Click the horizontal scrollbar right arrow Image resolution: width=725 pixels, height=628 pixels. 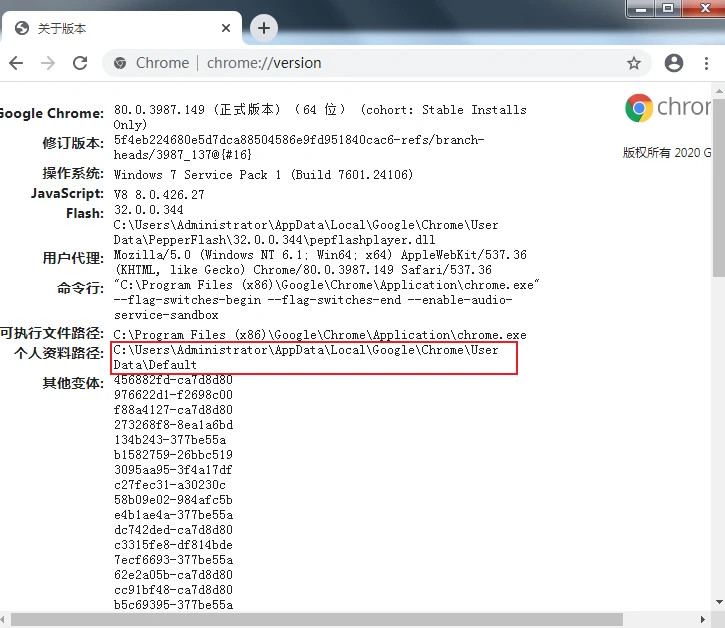pos(703,619)
